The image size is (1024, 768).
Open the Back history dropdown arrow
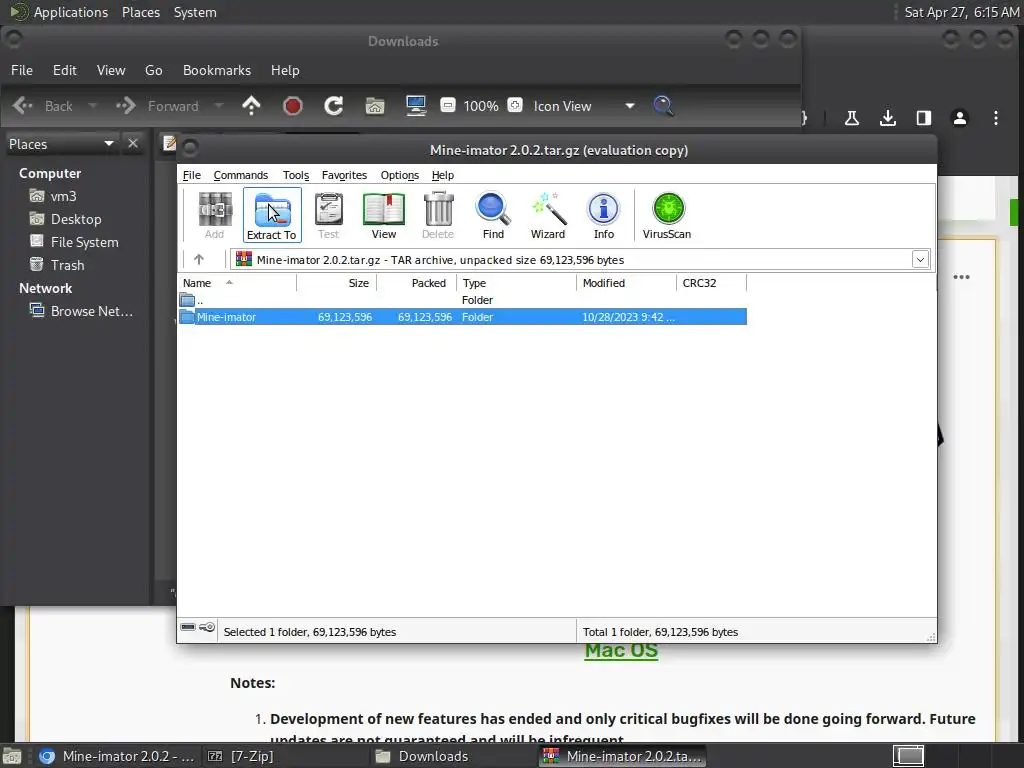(x=93, y=105)
